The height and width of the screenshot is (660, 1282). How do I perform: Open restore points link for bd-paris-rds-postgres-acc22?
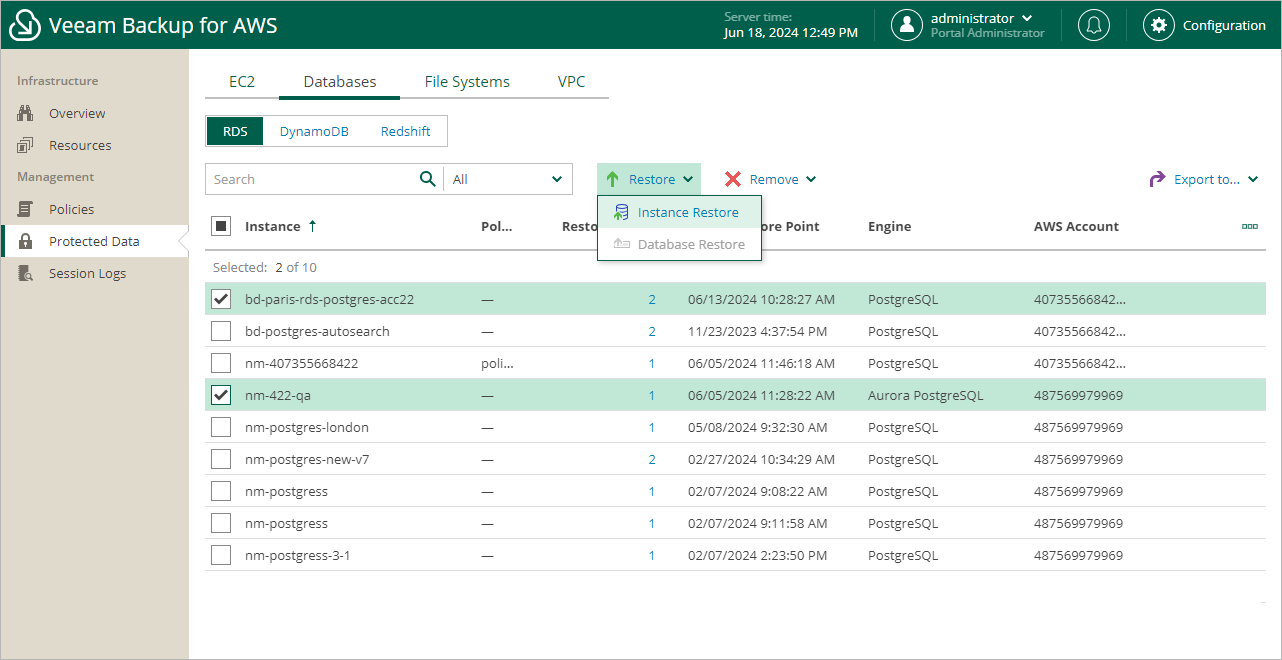(x=652, y=299)
